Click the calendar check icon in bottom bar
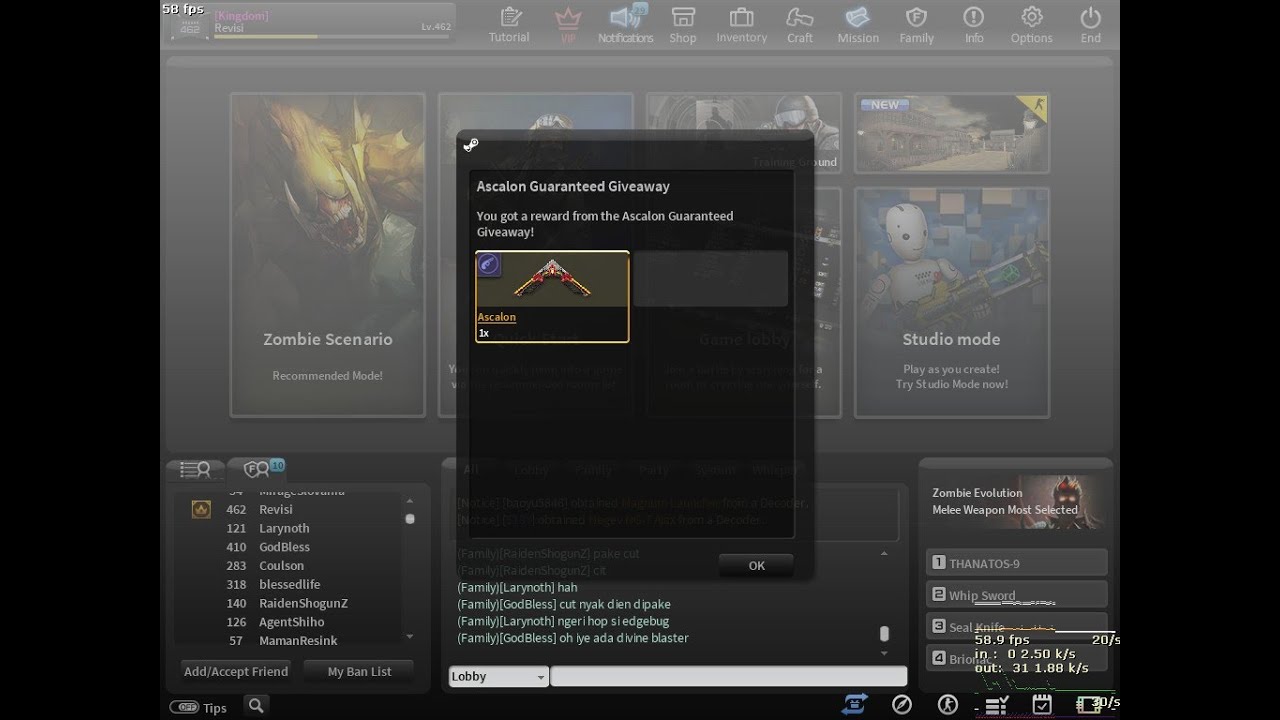 1042,705
